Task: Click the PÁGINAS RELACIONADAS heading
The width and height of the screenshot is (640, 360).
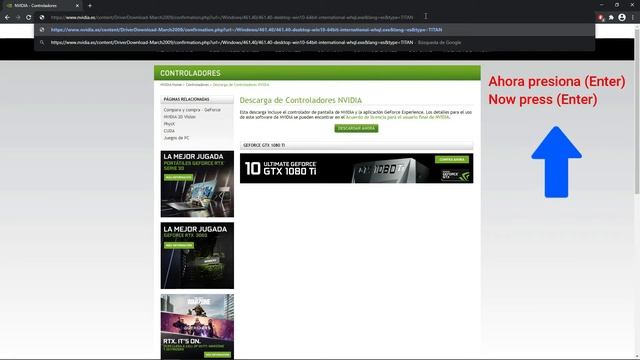Action: coord(187,99)
